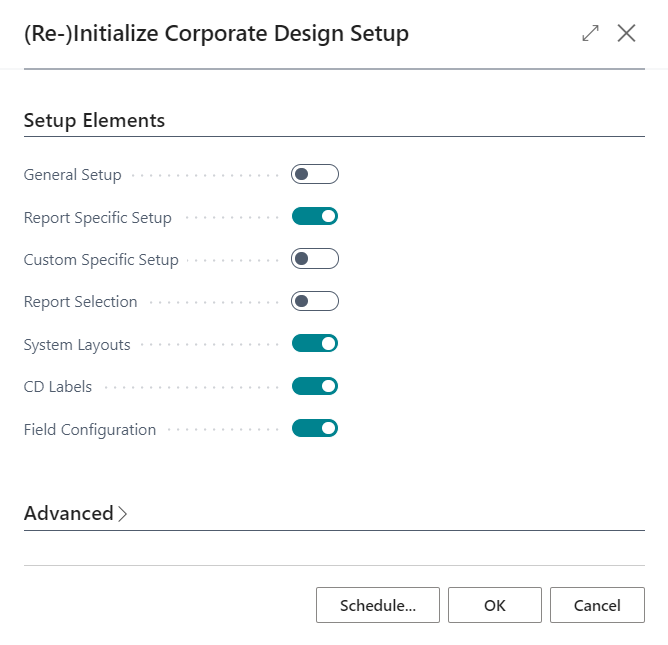Click the Custom Specific Setup label
Screen dimensions: 668x645
pos(101,259)
